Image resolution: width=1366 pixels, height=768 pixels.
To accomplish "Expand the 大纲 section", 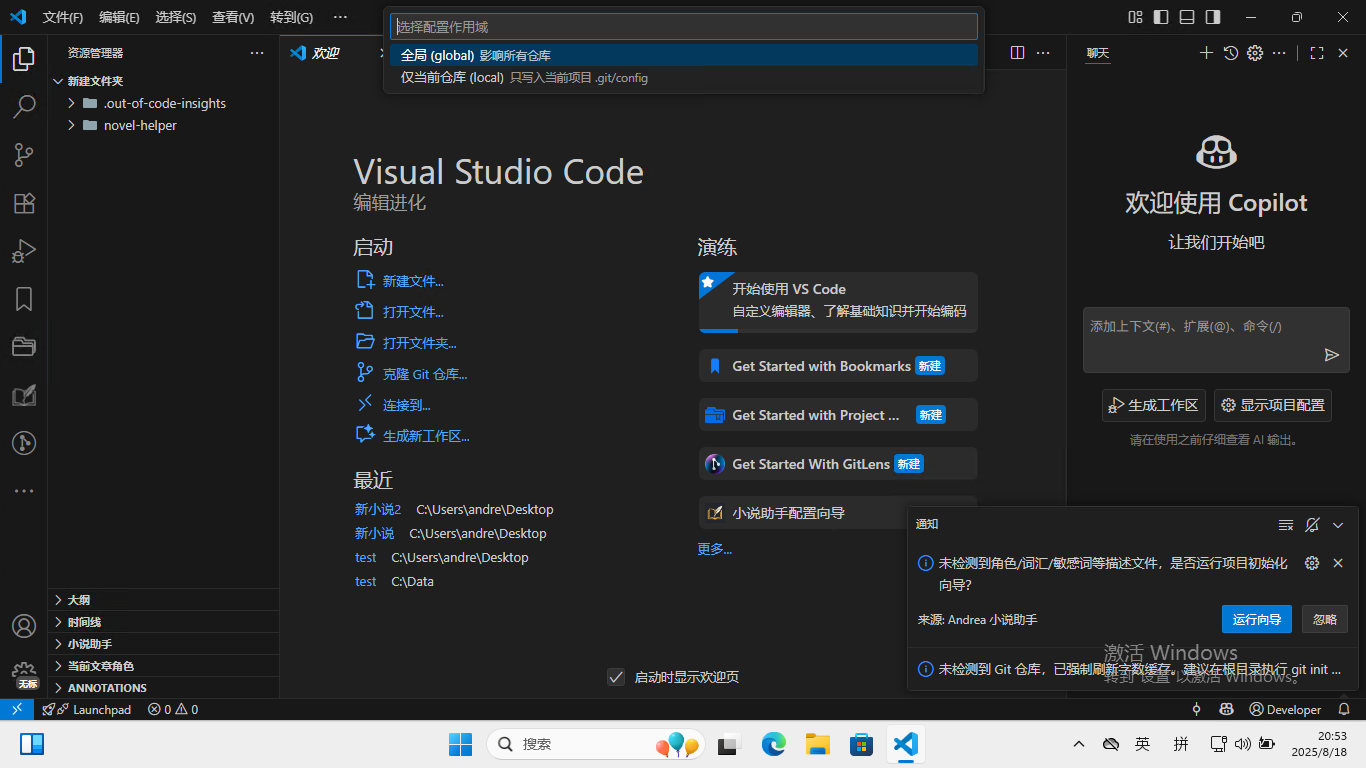I will tap(78, 600).
